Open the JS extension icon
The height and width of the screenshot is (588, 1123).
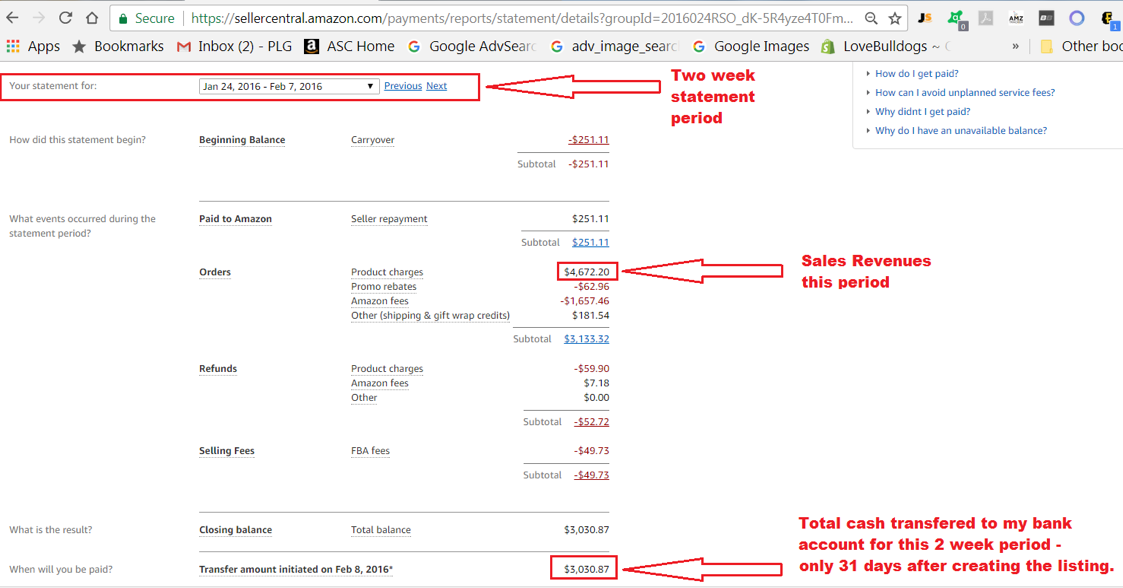coord(925,18)
